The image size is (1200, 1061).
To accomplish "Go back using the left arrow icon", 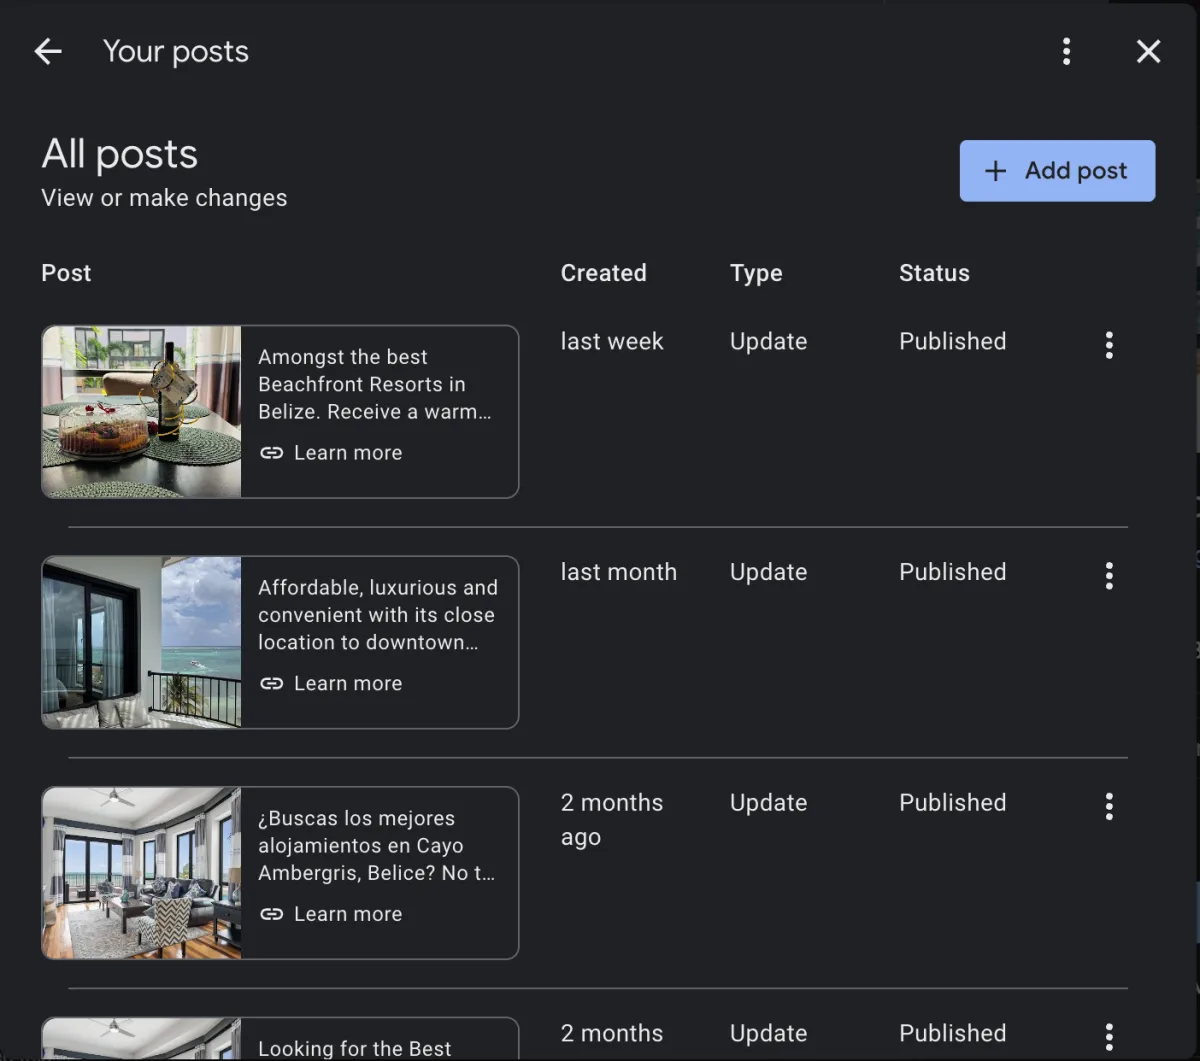I will point(47,52).
